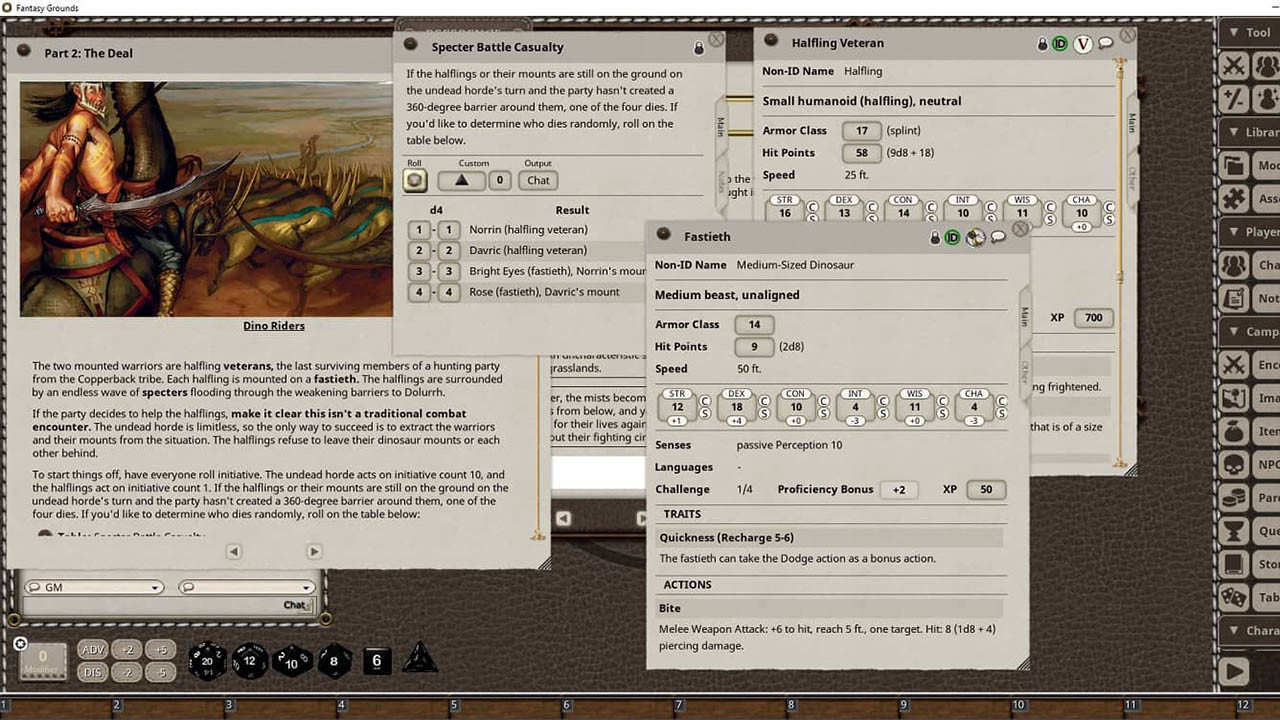Screen dimensions: 1280x720
Task: Open NPCs using the skull sidebar icon
Action: [1236, 463]
